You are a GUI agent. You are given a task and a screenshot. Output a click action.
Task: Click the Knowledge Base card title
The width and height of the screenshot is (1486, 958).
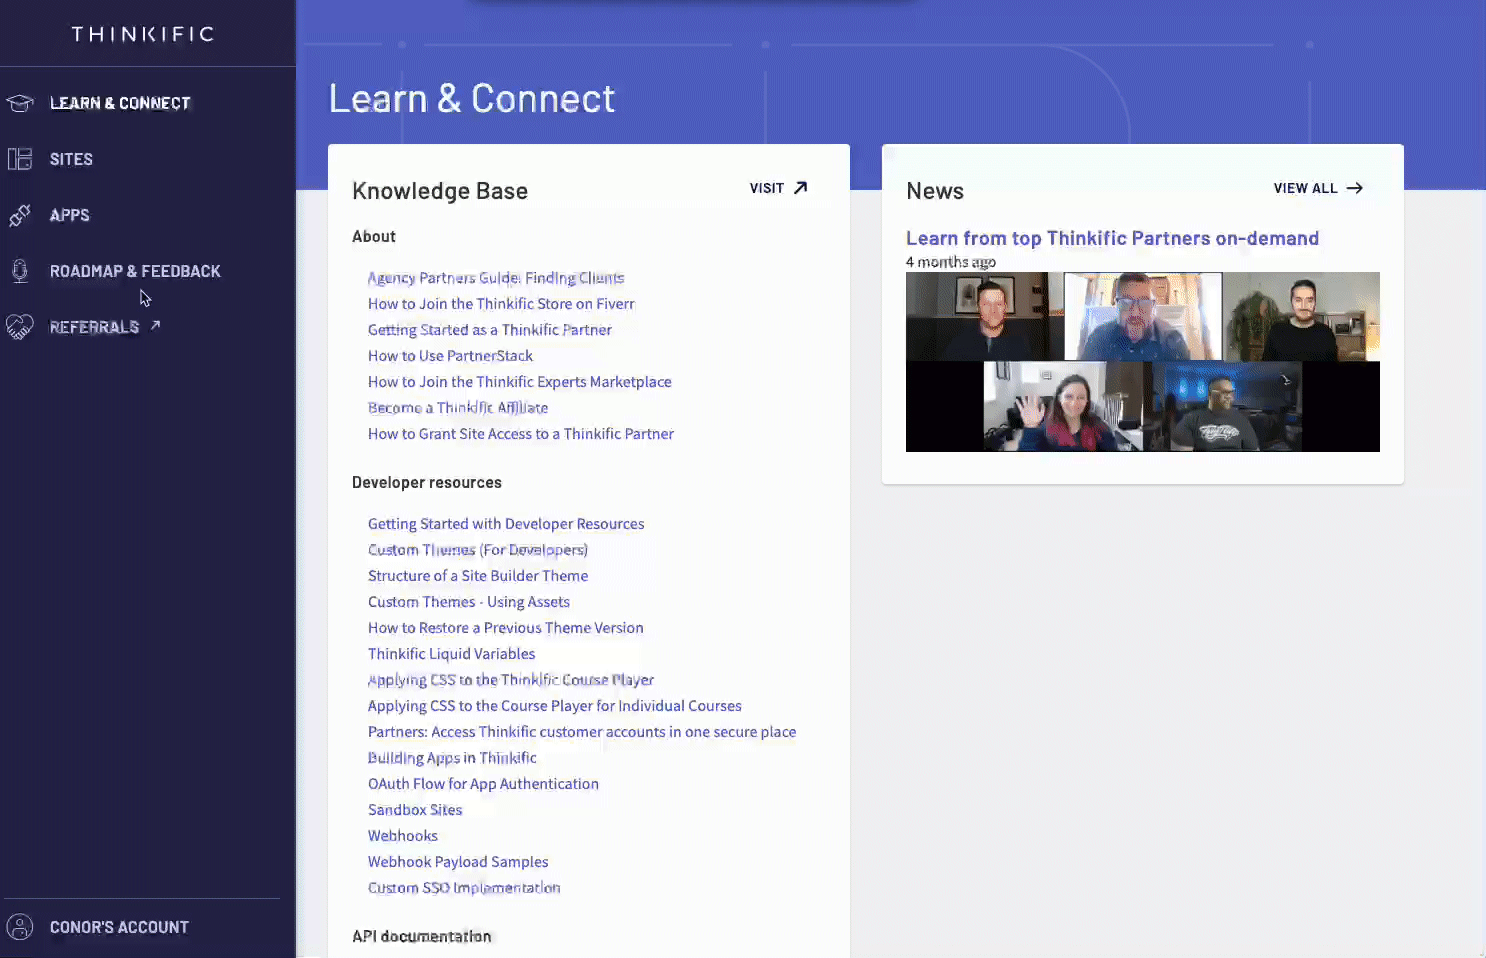(x=440, y=191)
